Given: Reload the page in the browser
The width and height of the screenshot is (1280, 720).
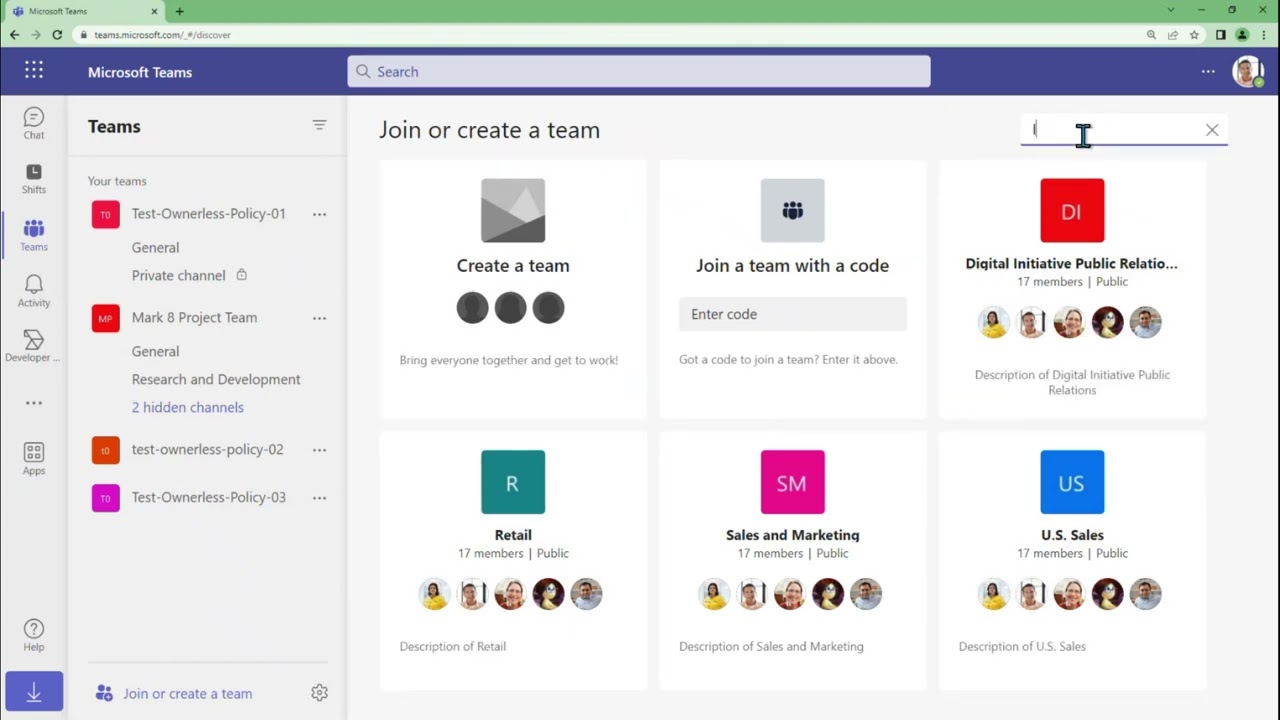Looking at the screenshot, I should (x=57, y=34).
